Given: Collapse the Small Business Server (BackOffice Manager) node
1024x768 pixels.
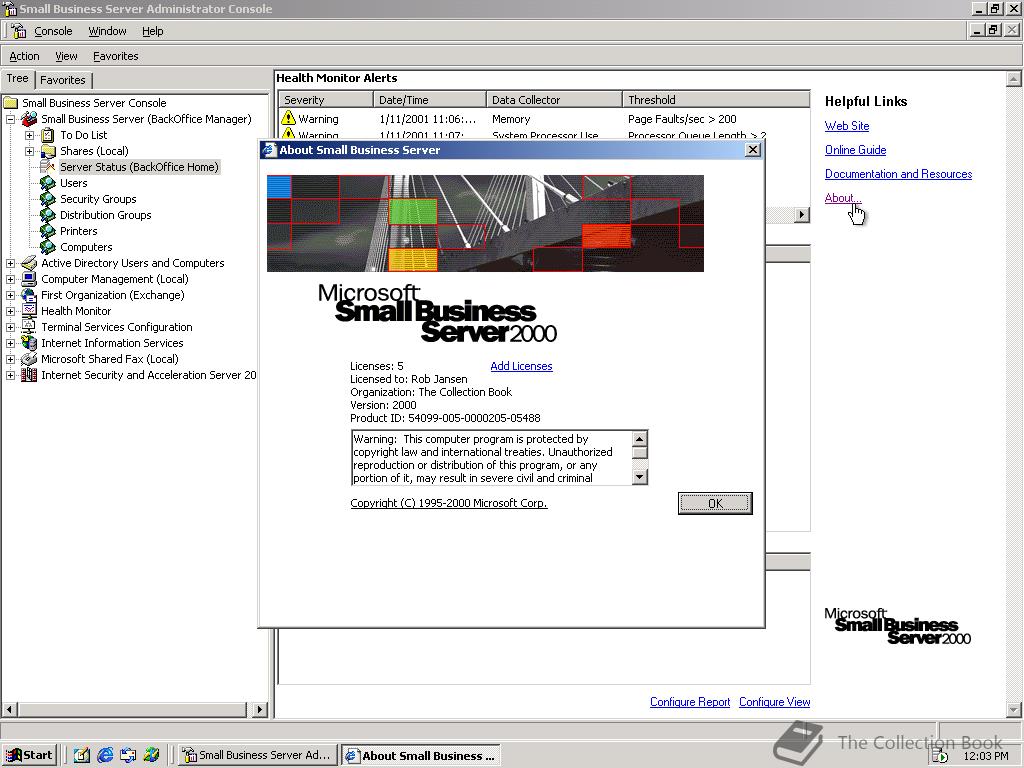Looking at the screenshot, I should click(x=10, y=119).
